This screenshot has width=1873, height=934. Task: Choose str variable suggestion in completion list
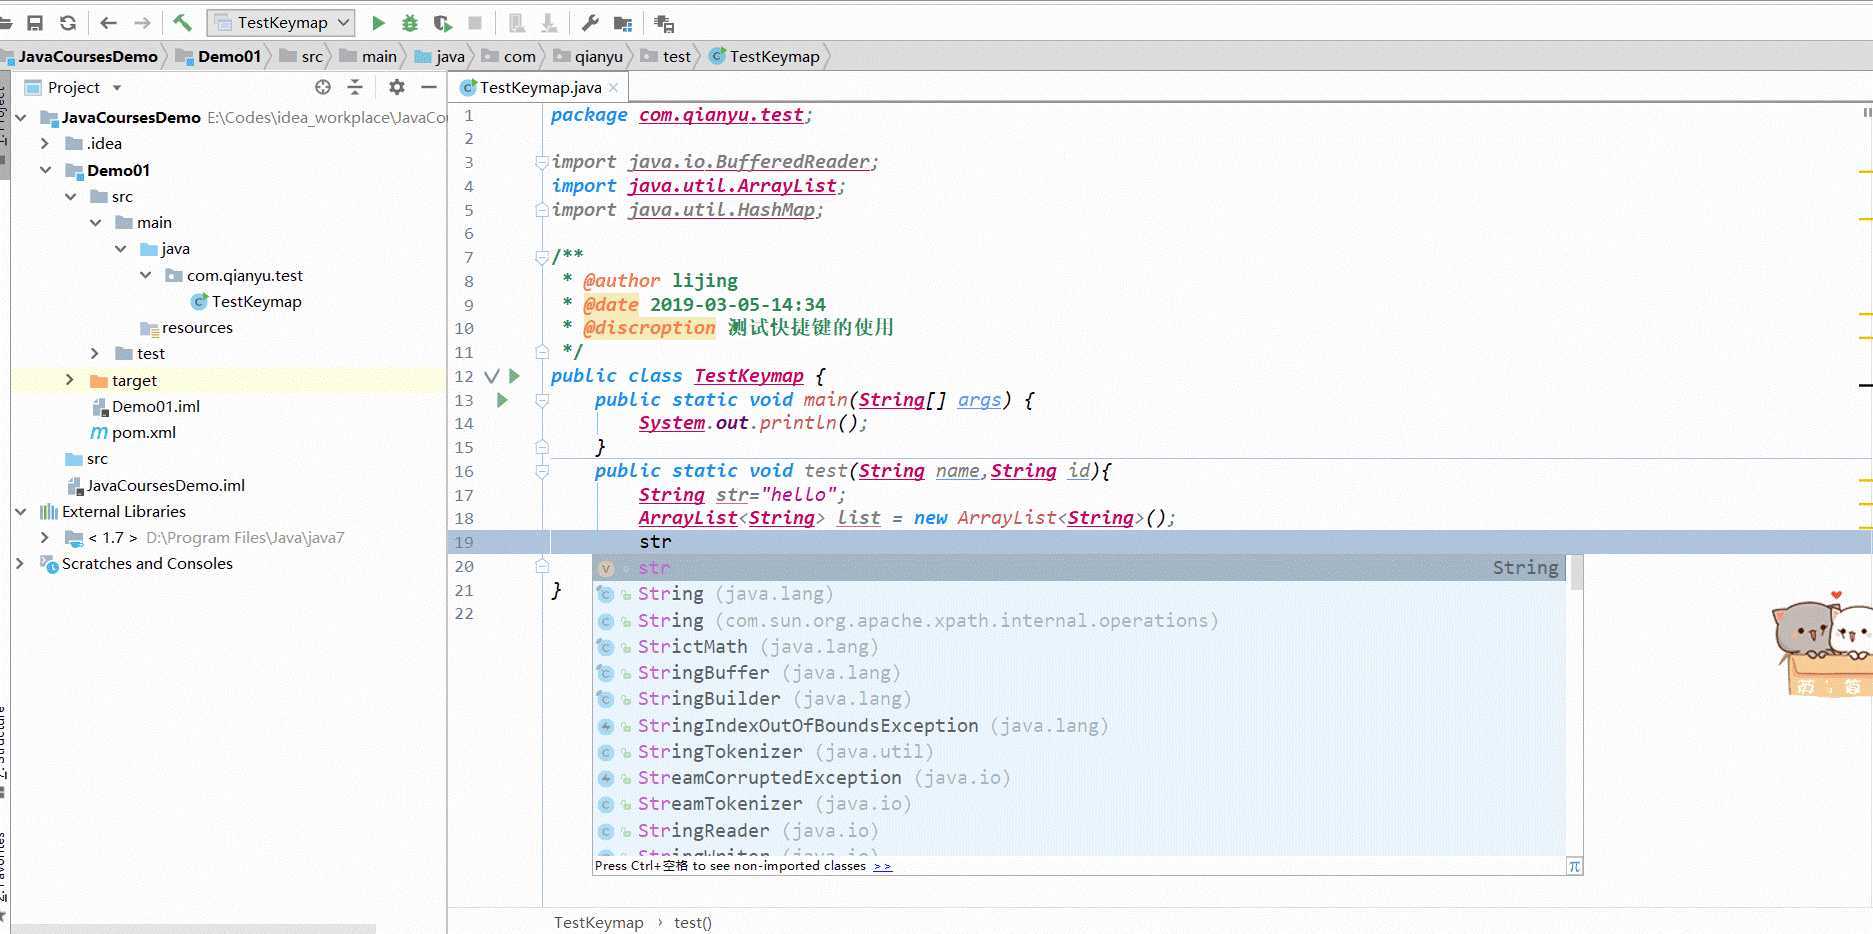pos(1078,568)
